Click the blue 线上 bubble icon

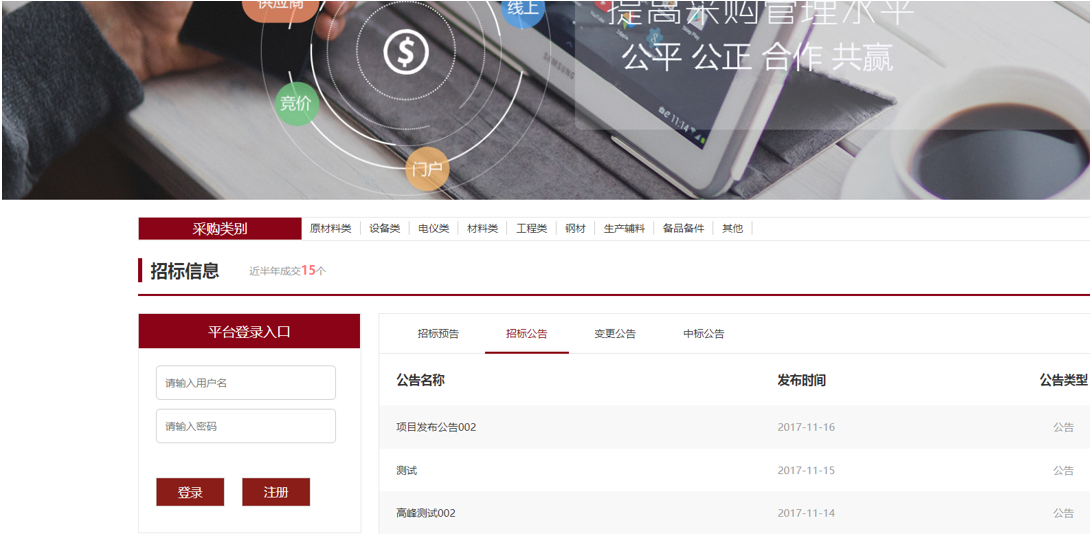point(522,10)
